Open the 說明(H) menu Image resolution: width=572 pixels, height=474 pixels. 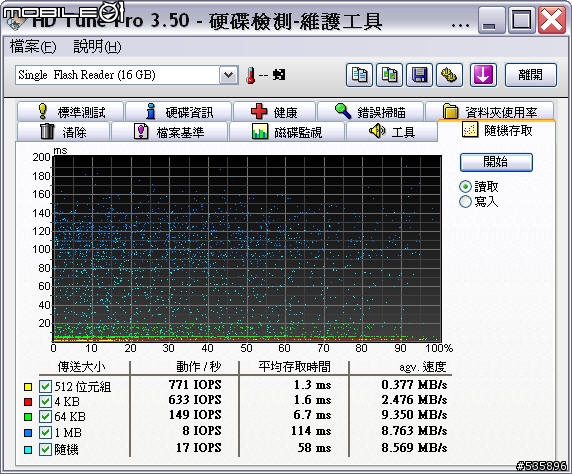(x=97, y=47)
